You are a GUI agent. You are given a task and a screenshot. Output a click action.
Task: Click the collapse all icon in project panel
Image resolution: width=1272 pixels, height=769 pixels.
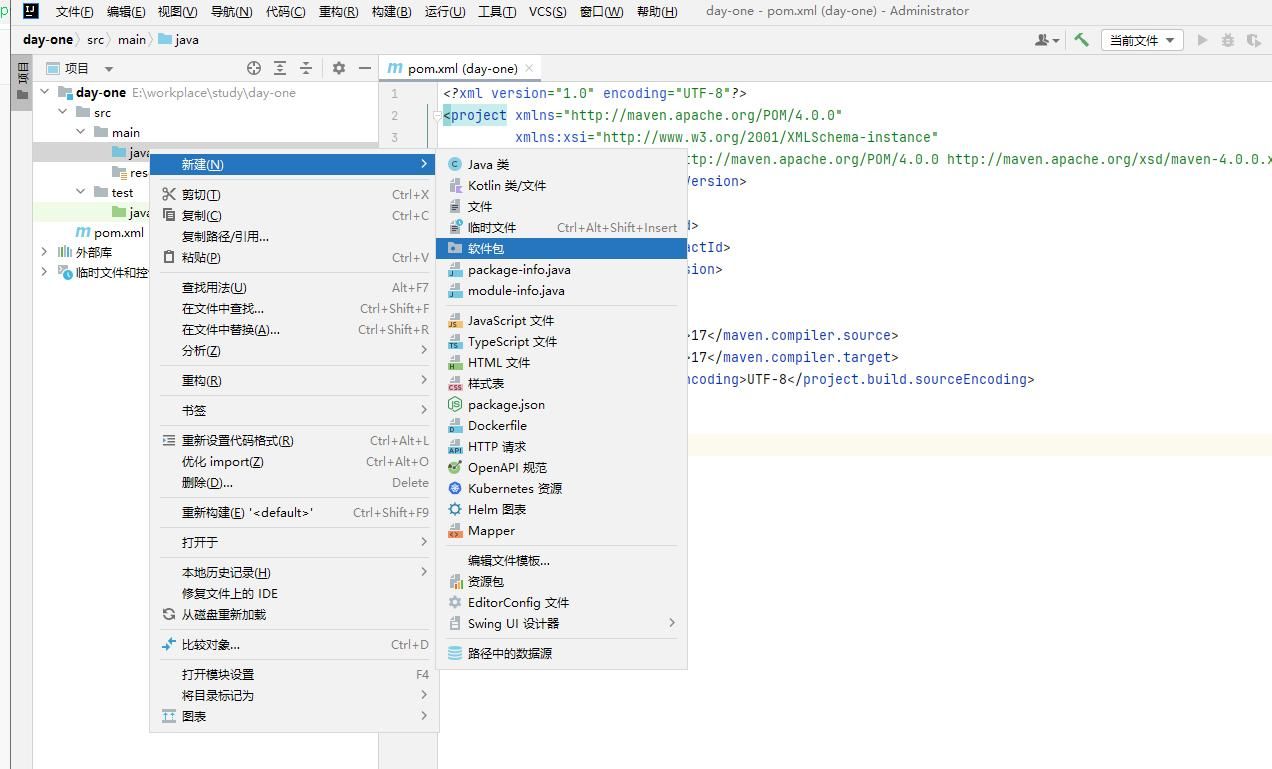[306, 68]
